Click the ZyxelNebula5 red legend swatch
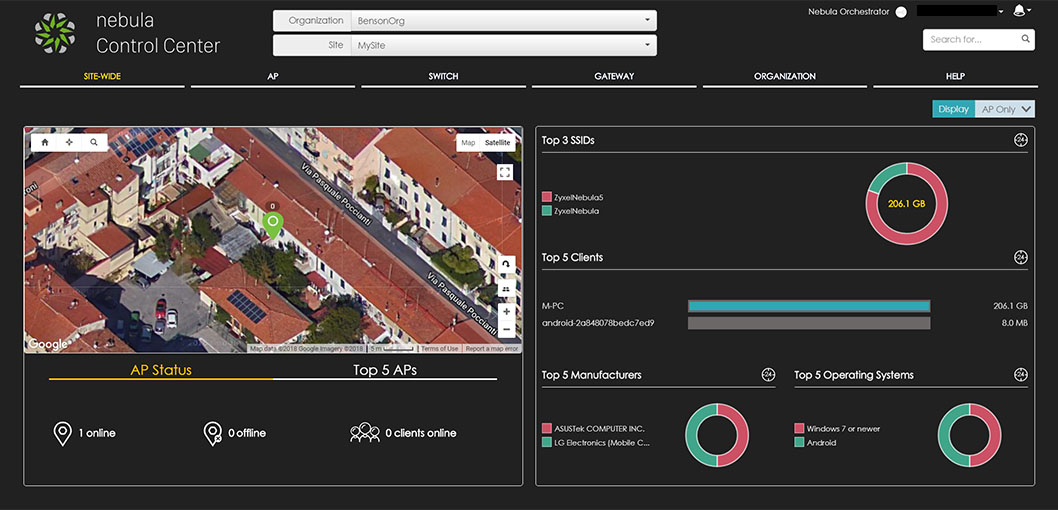 pos(547,198)
